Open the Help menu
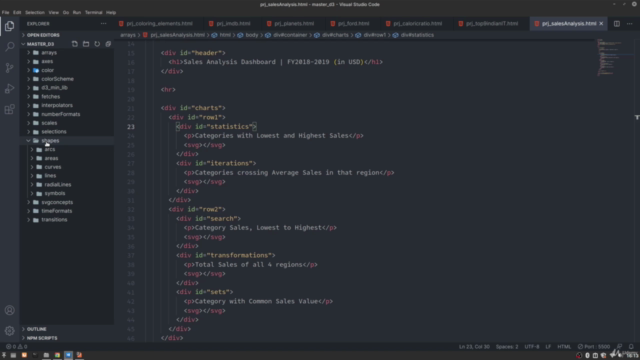The height and width of the screenshot is (360, 640). click(111, 13)
